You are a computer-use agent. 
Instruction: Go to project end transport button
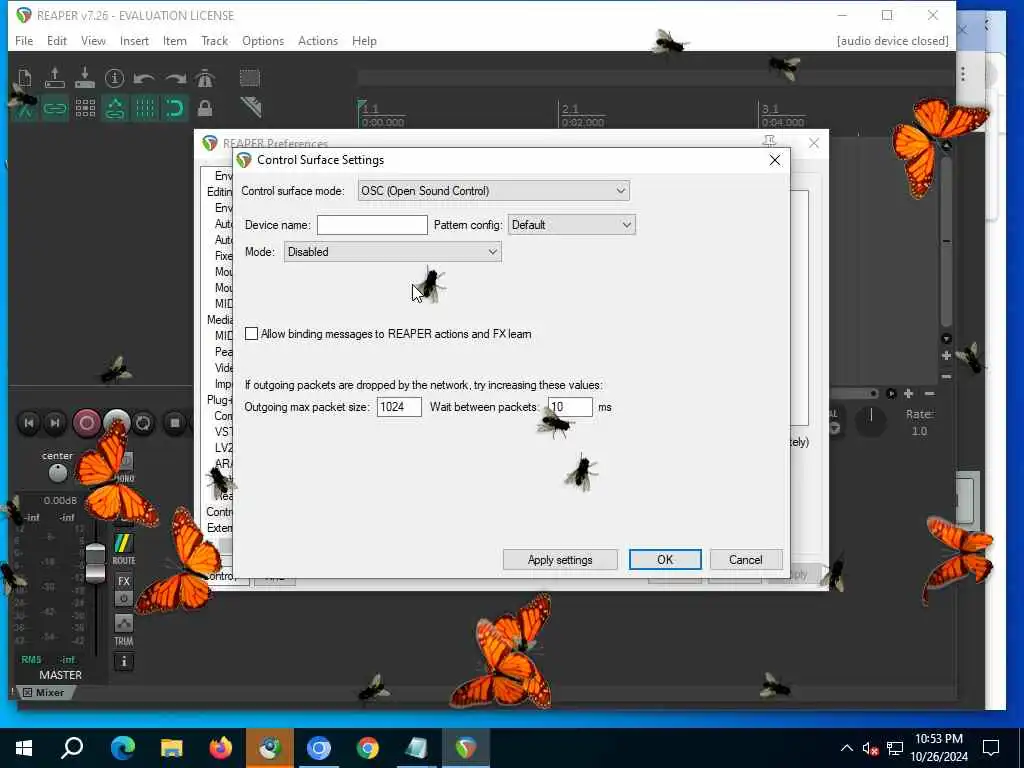pyautogui.click(x=55, y=423)
